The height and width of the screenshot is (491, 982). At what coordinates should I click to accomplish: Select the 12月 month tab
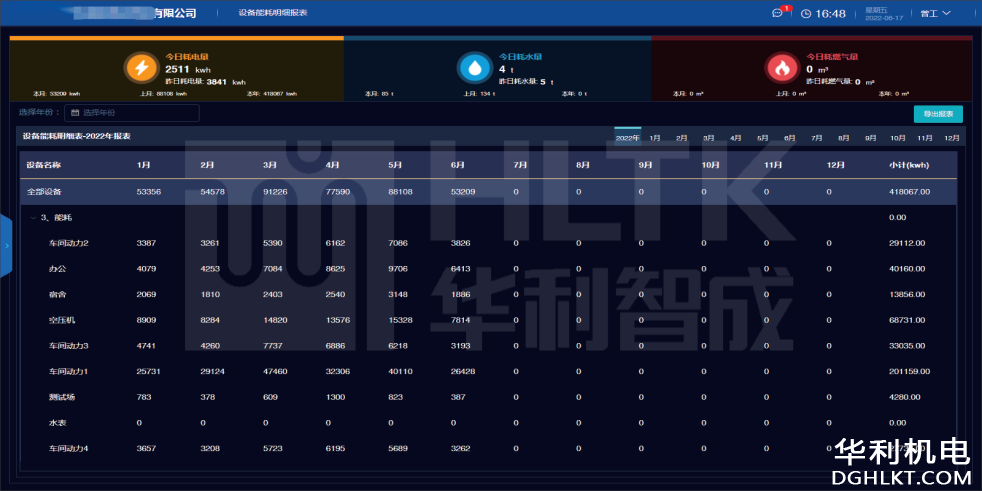point(951,138)
